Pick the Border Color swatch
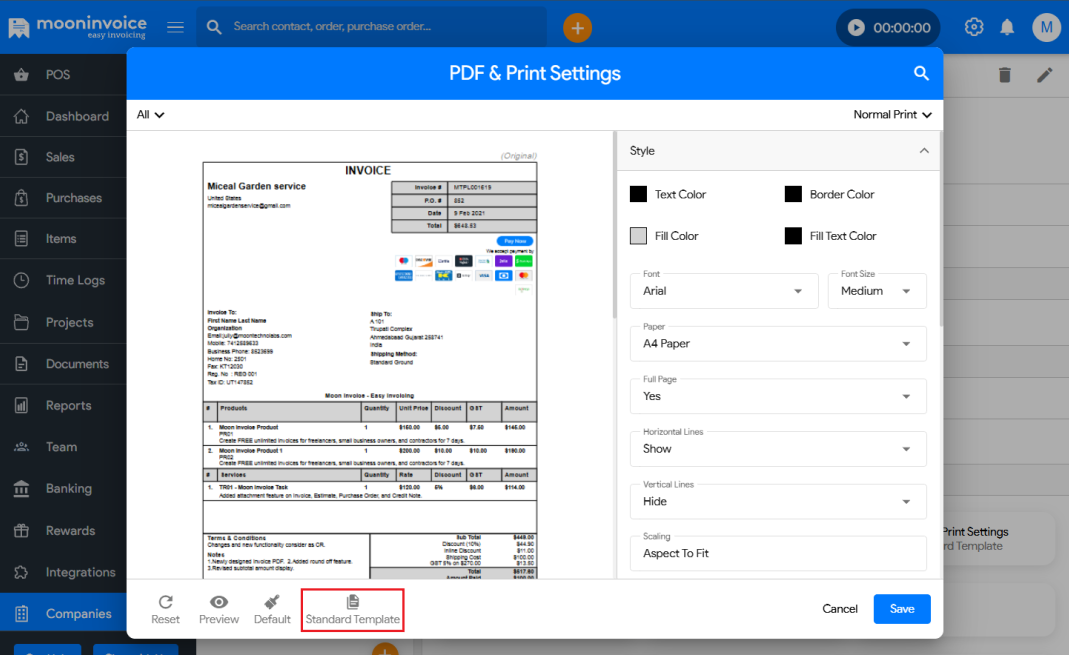 tap(793, 194)
